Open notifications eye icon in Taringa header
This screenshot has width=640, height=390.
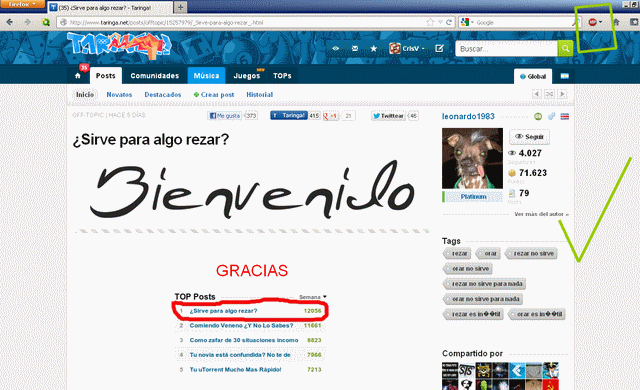coord(336,49)
